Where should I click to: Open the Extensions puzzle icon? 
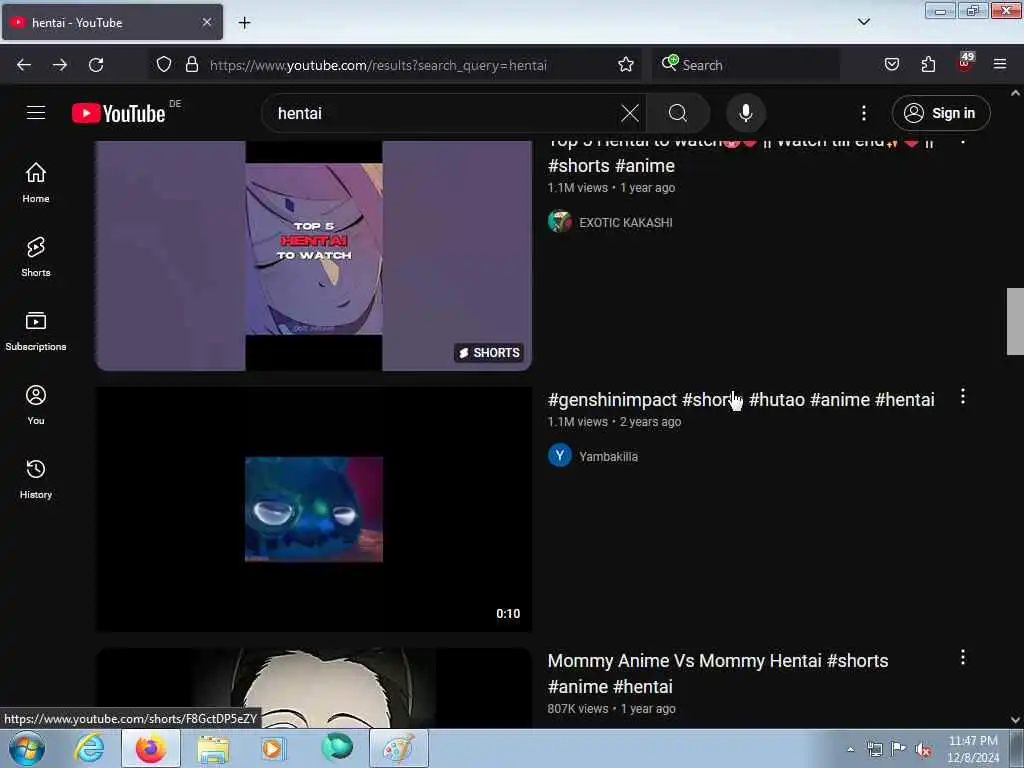(x=928, y=64)
